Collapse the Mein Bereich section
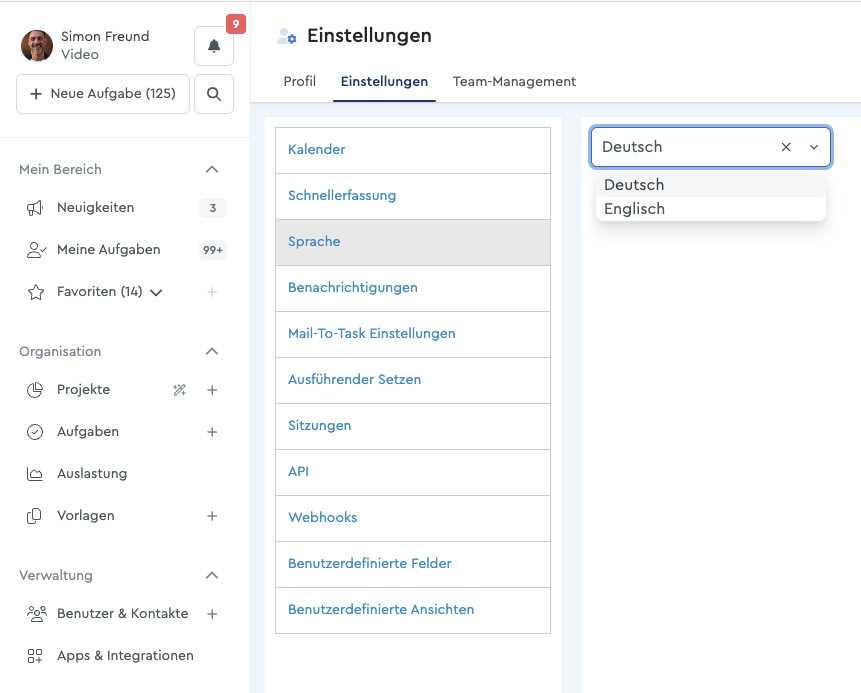The image size is (861, 693). tap(212, 170)
